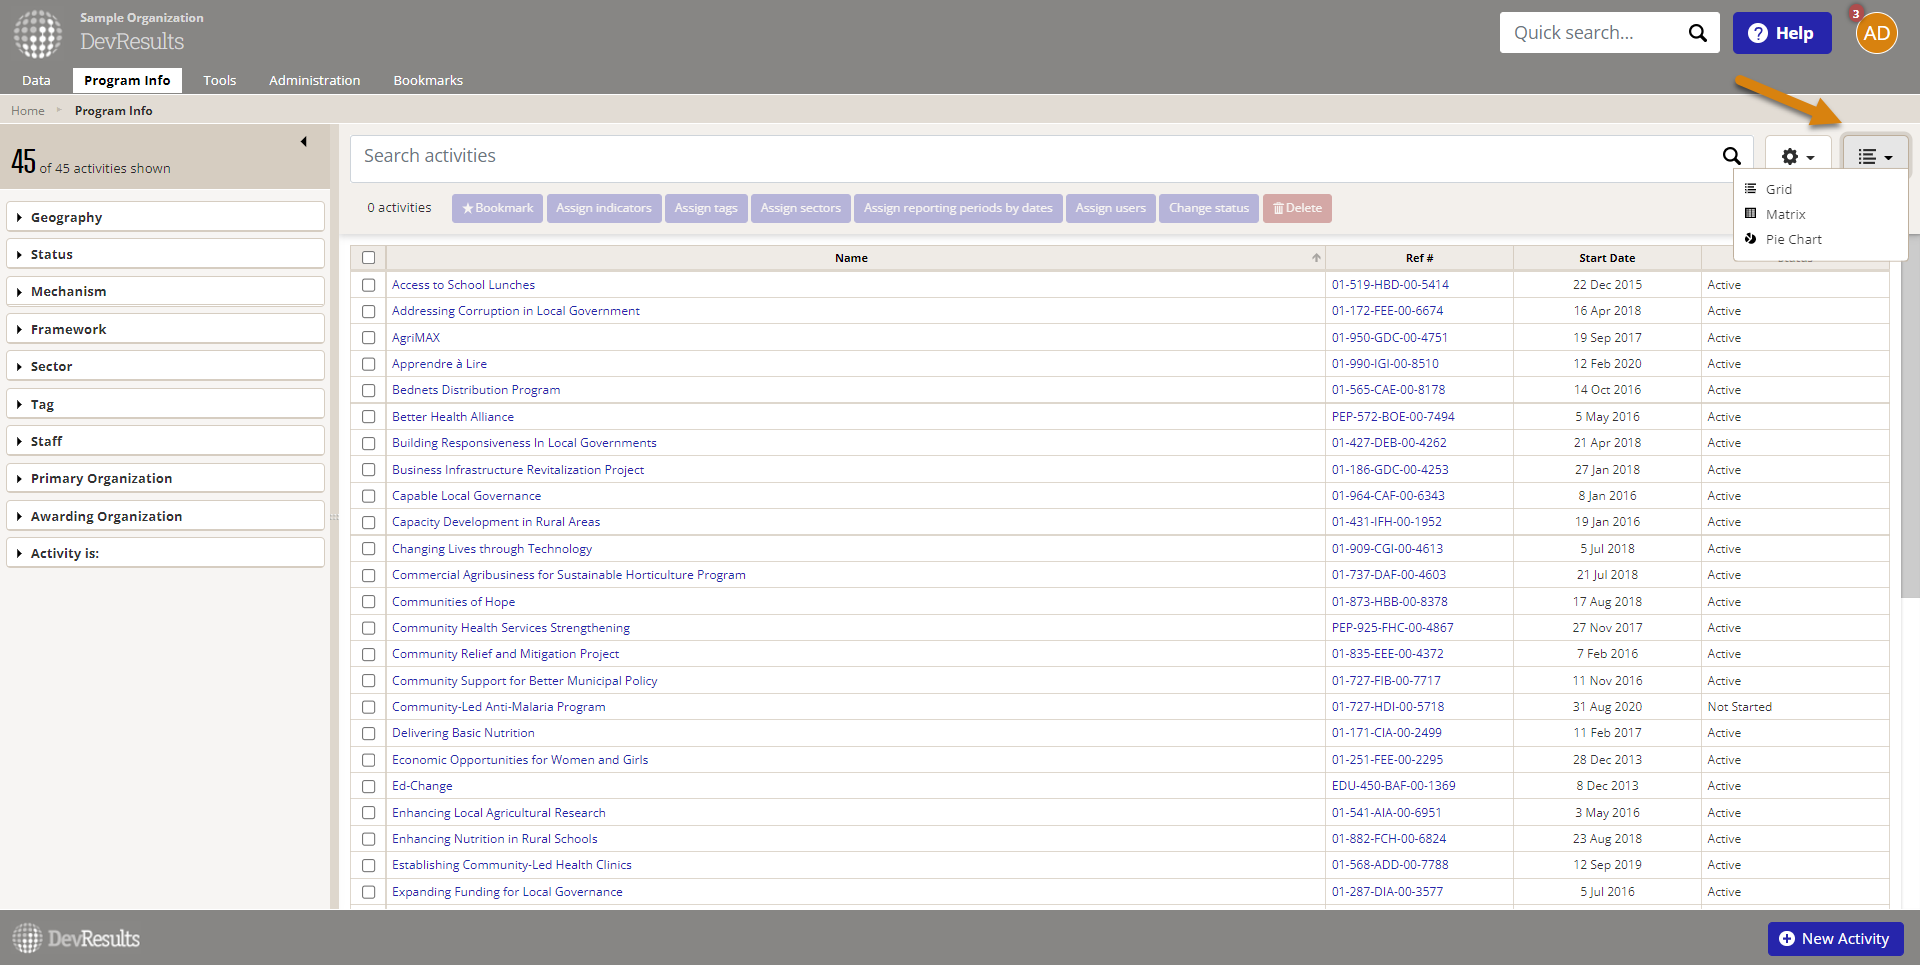Open Bednets Distribution Program activity
The image size is (1920, 965).
476,390
